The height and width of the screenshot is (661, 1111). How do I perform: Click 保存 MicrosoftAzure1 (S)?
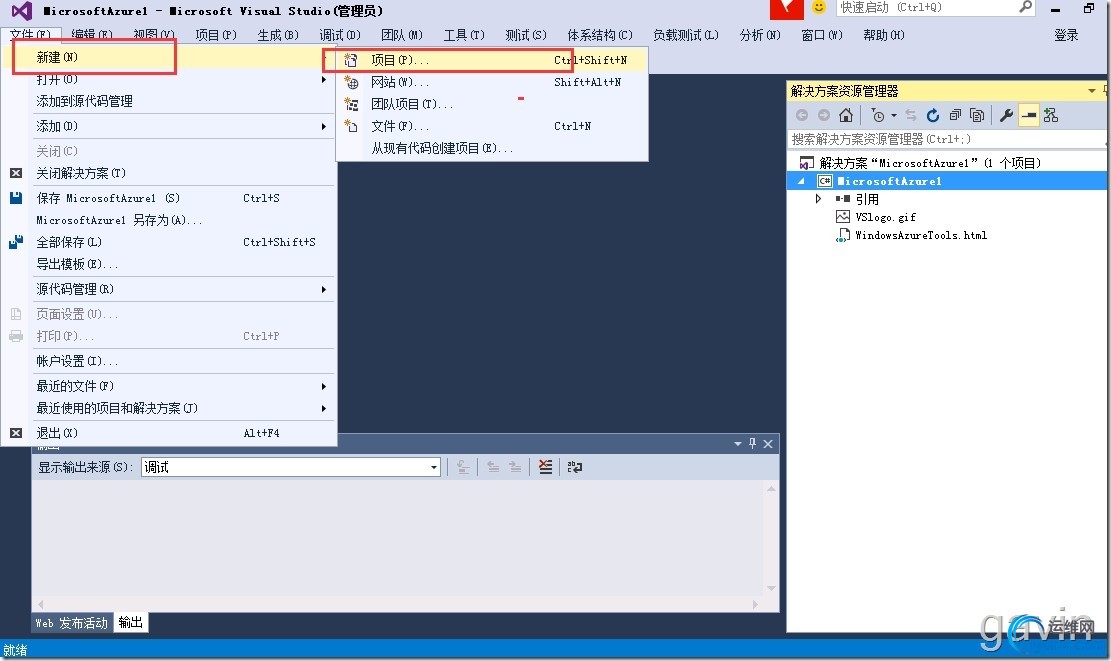click(169, 198)
